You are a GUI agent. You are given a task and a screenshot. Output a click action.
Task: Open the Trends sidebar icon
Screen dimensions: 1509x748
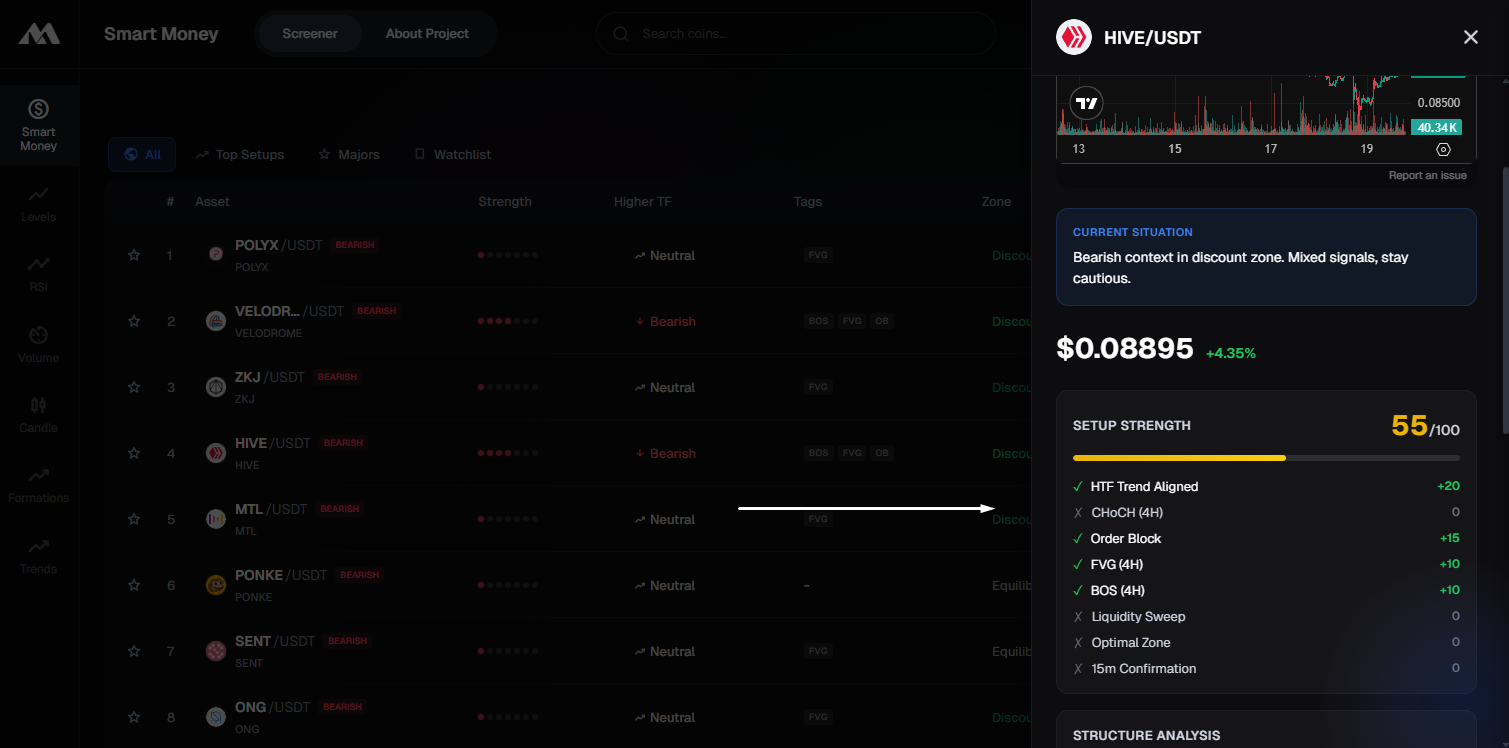pos(39,555)
